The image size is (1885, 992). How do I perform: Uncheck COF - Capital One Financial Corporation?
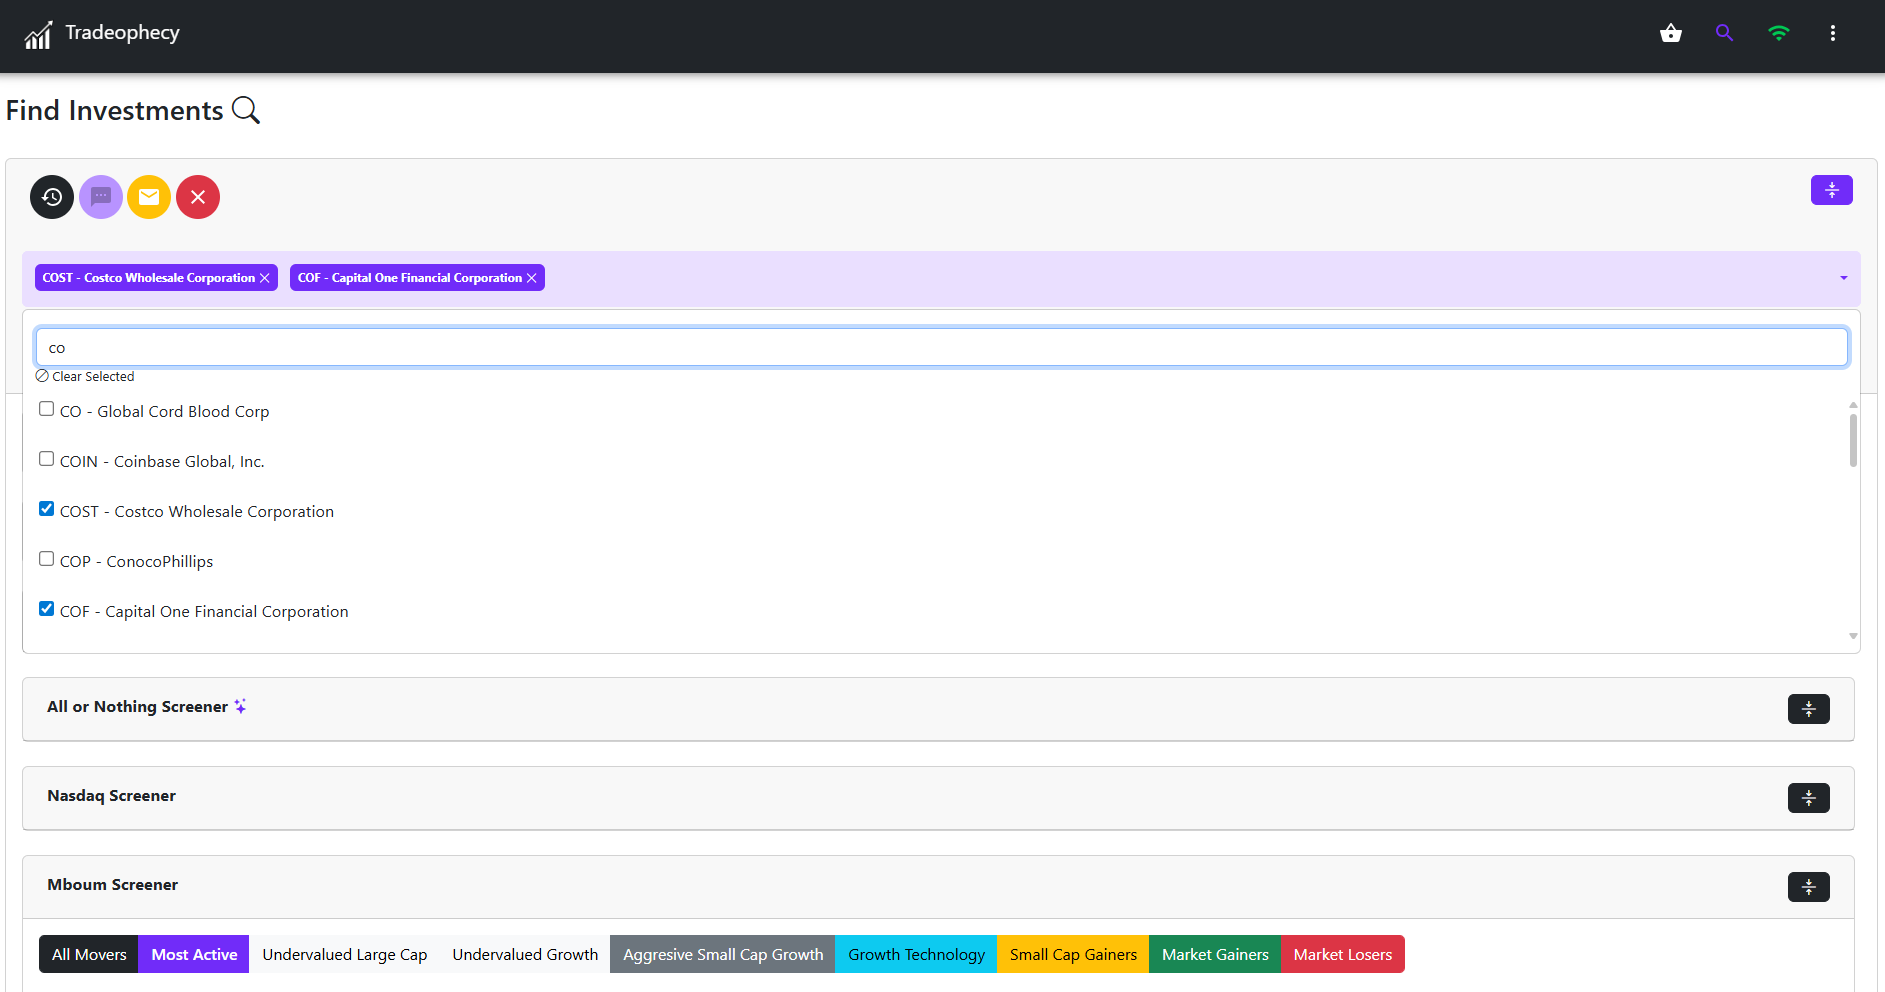47,609
